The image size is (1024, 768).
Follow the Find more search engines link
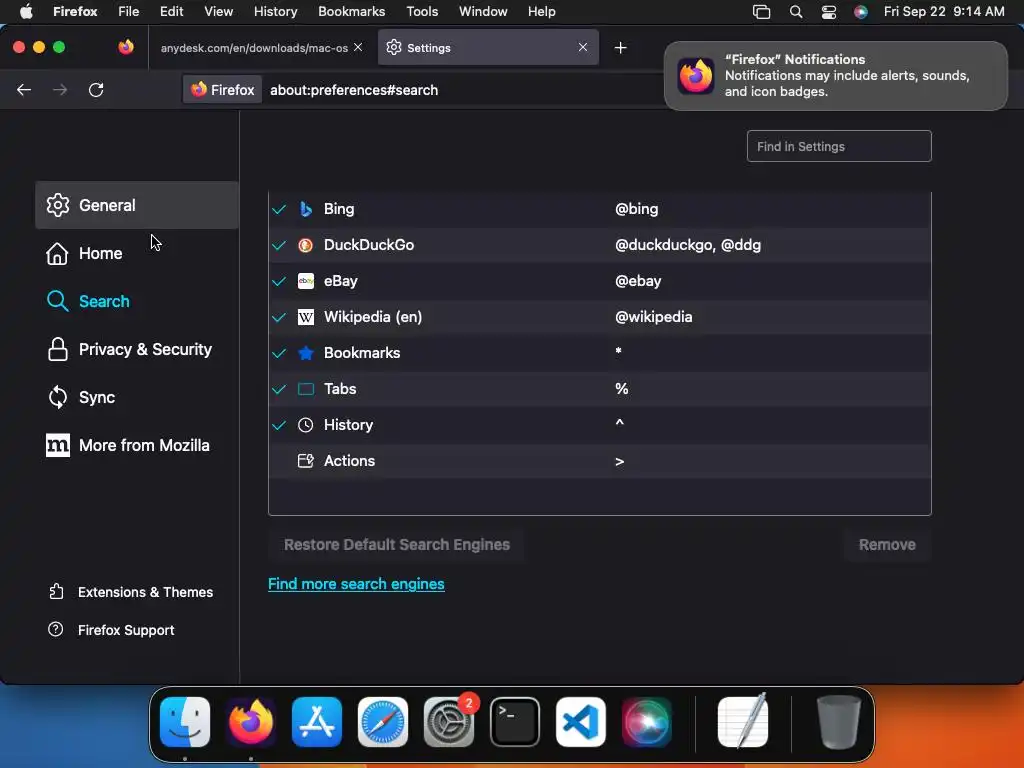[x=356, y=584]
